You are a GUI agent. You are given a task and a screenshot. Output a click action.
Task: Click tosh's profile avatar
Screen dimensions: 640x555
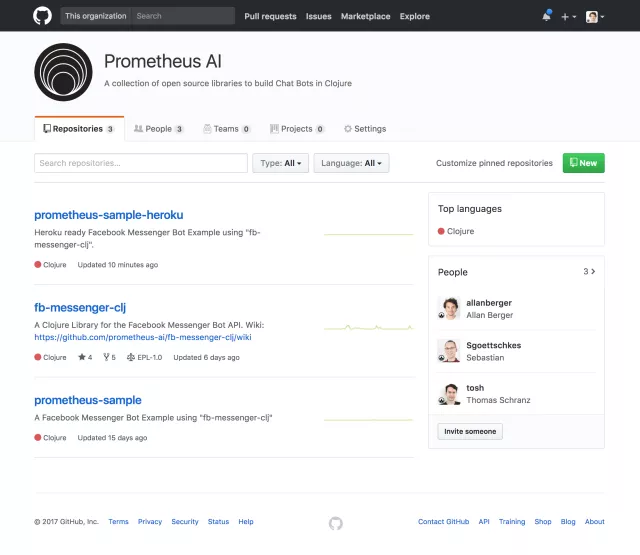[449, 394]
